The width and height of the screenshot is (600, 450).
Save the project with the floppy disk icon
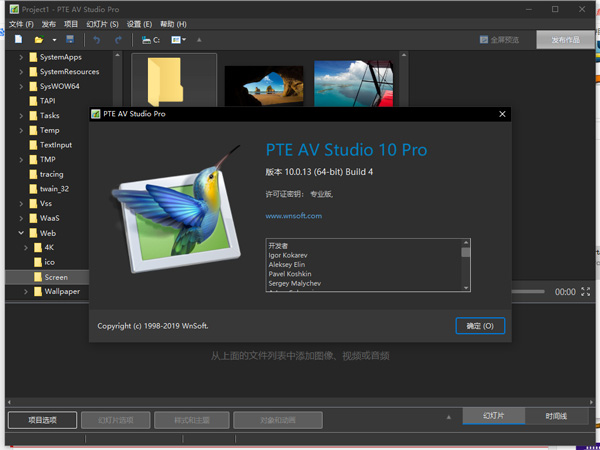(70, 39)
